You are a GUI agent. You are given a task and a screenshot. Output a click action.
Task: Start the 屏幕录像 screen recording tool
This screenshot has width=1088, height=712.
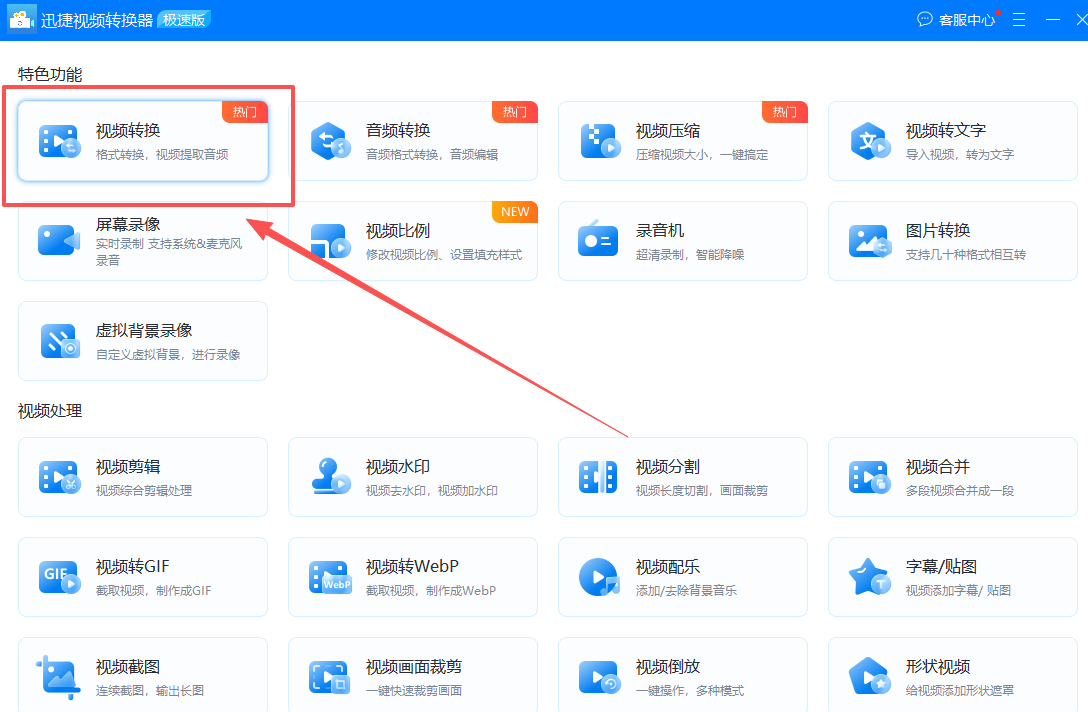(x=140, y=240)
